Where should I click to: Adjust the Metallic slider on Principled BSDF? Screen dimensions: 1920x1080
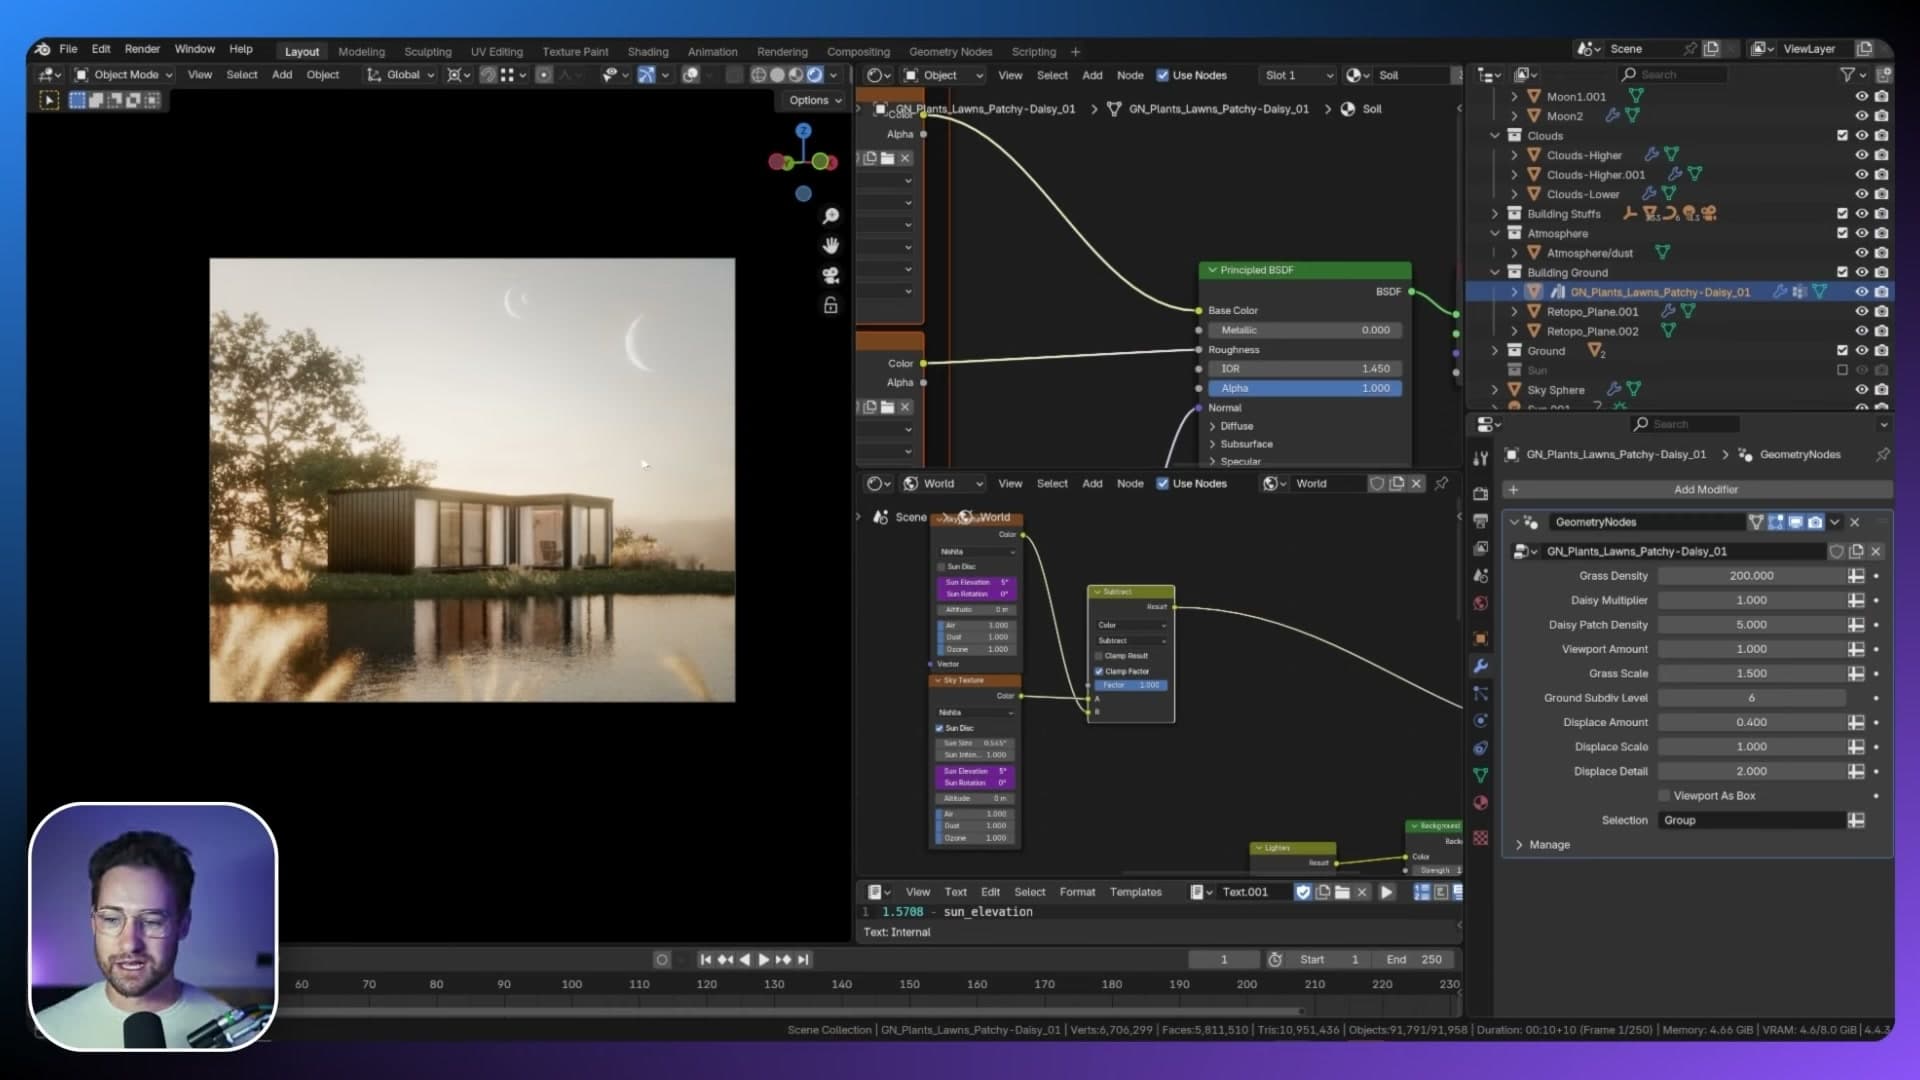pos(1304,330)
